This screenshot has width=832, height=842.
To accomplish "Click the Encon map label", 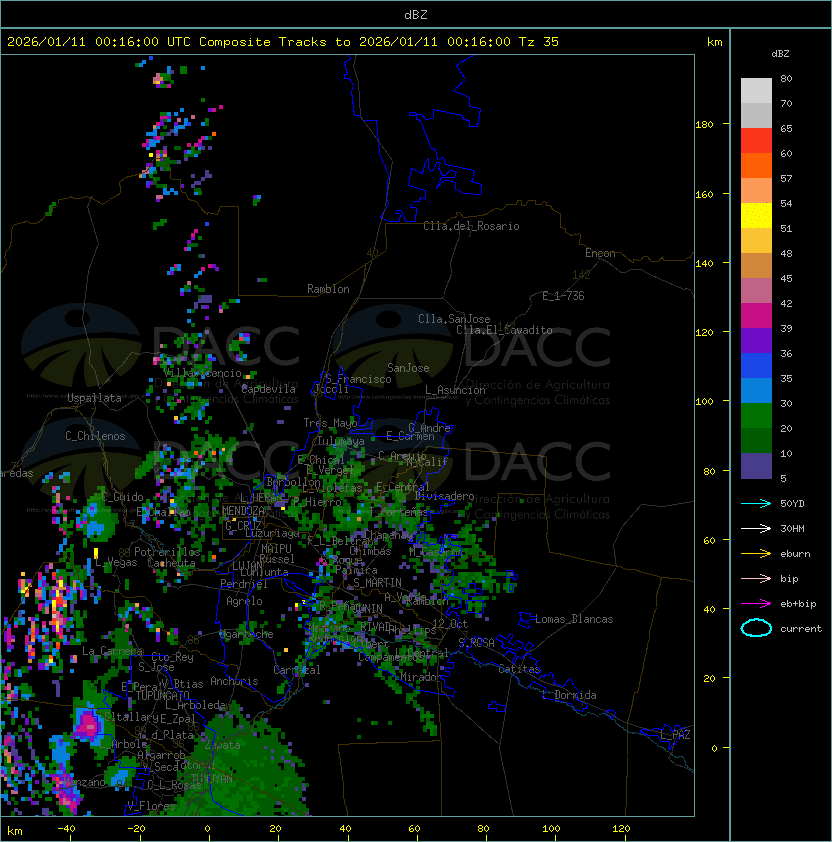I will pos(600,253).
